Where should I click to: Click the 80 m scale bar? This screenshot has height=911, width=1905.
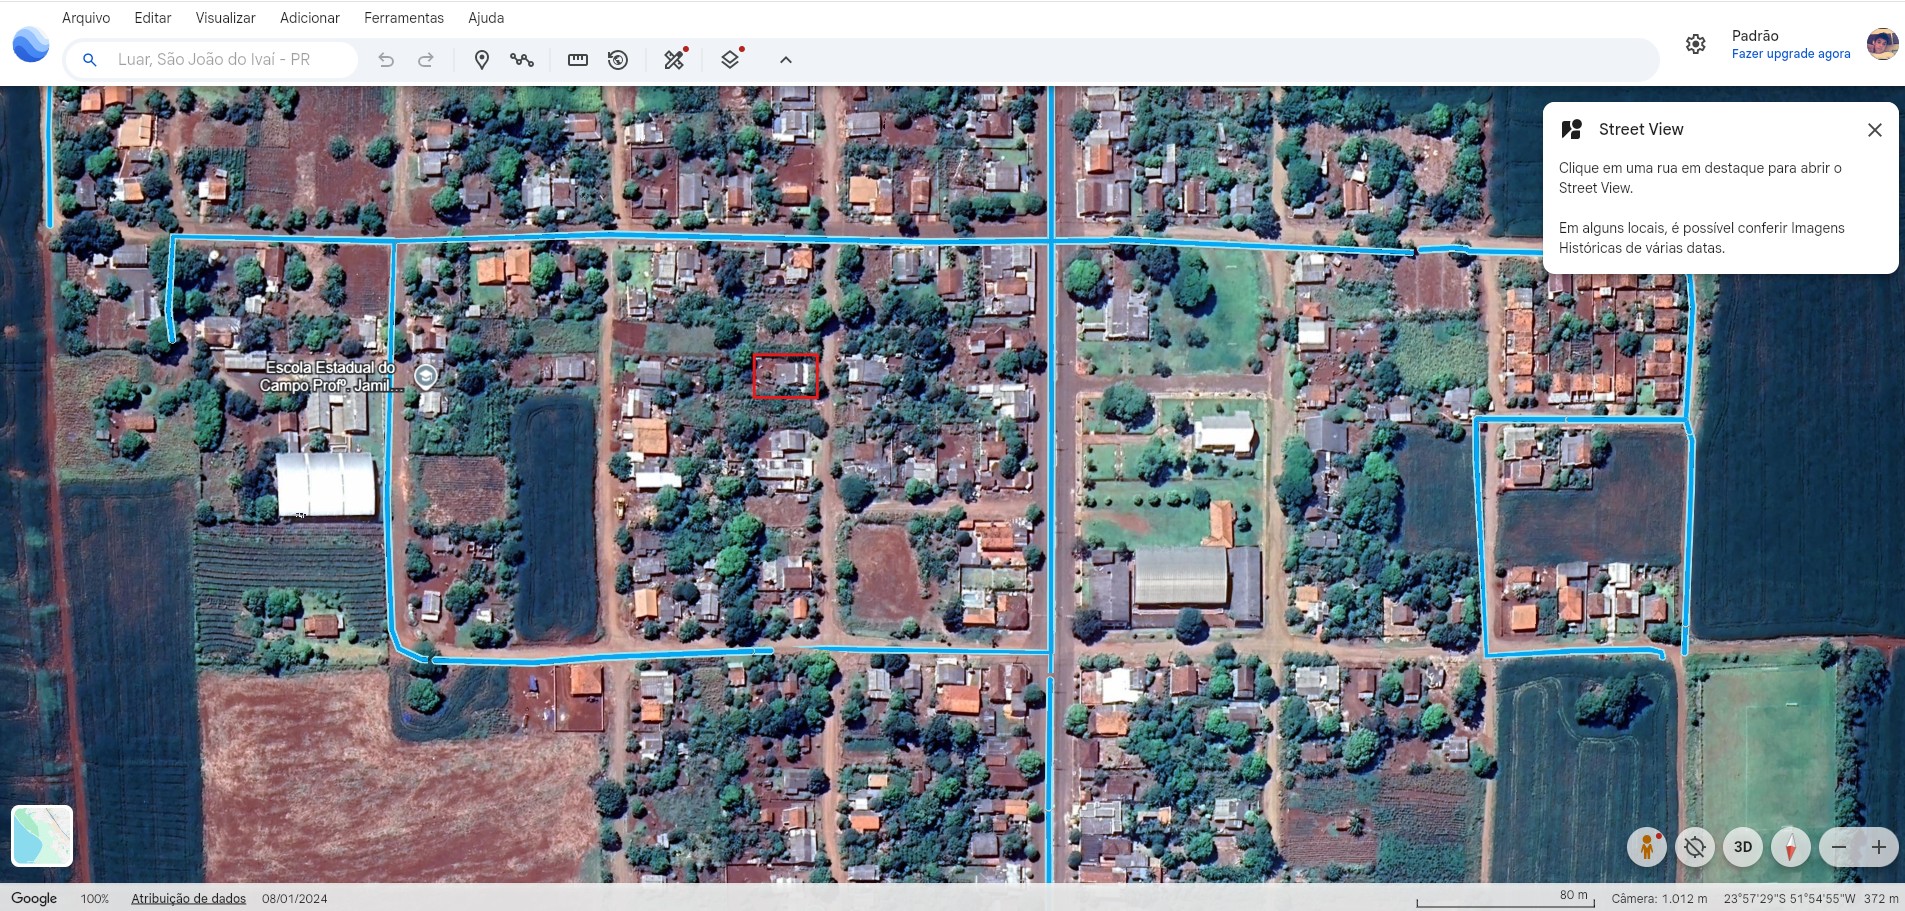pyautogui.click(x=1505, y=899)
